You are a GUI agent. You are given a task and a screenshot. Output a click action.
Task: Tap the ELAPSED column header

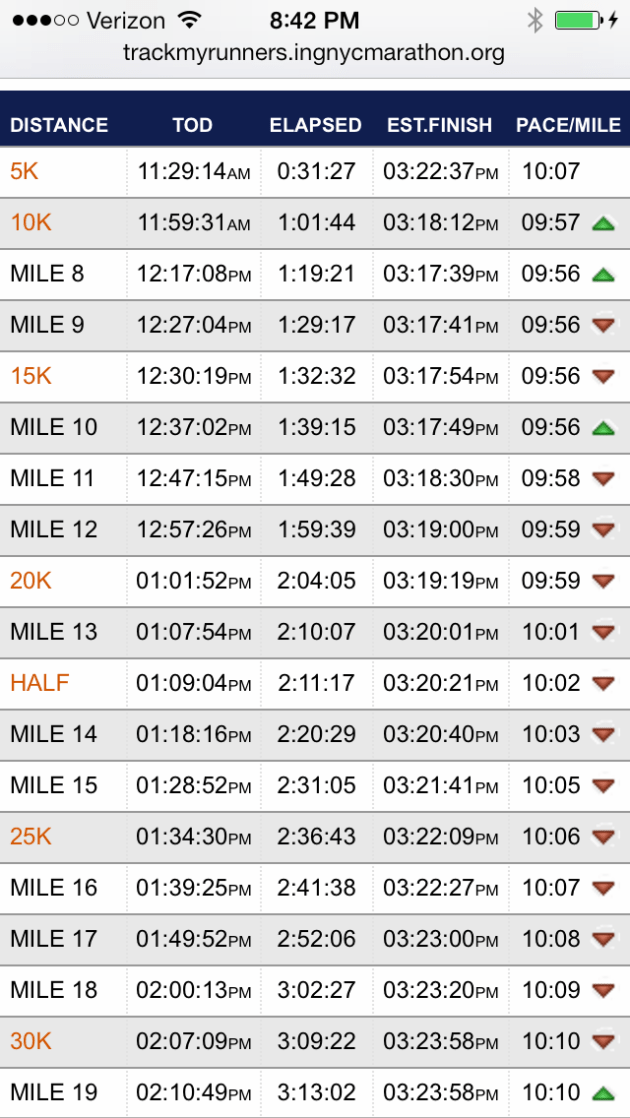click(x=315, y=125)
